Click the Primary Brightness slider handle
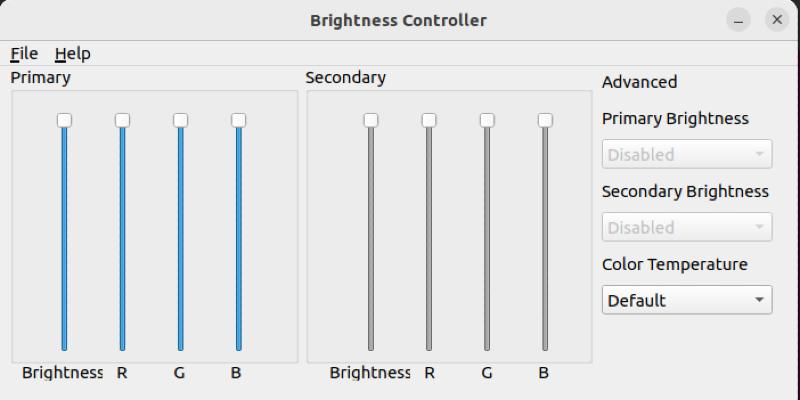 64,120
